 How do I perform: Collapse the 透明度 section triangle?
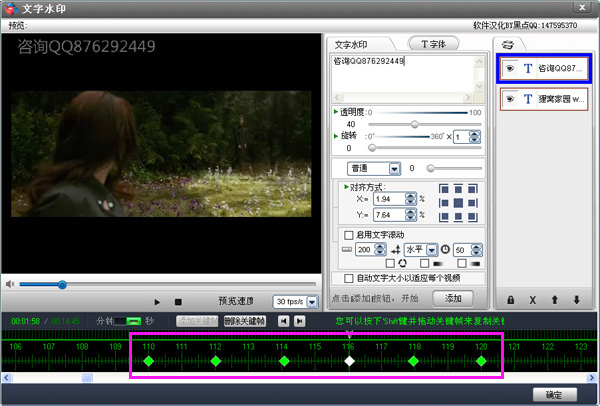coord(336,112)
